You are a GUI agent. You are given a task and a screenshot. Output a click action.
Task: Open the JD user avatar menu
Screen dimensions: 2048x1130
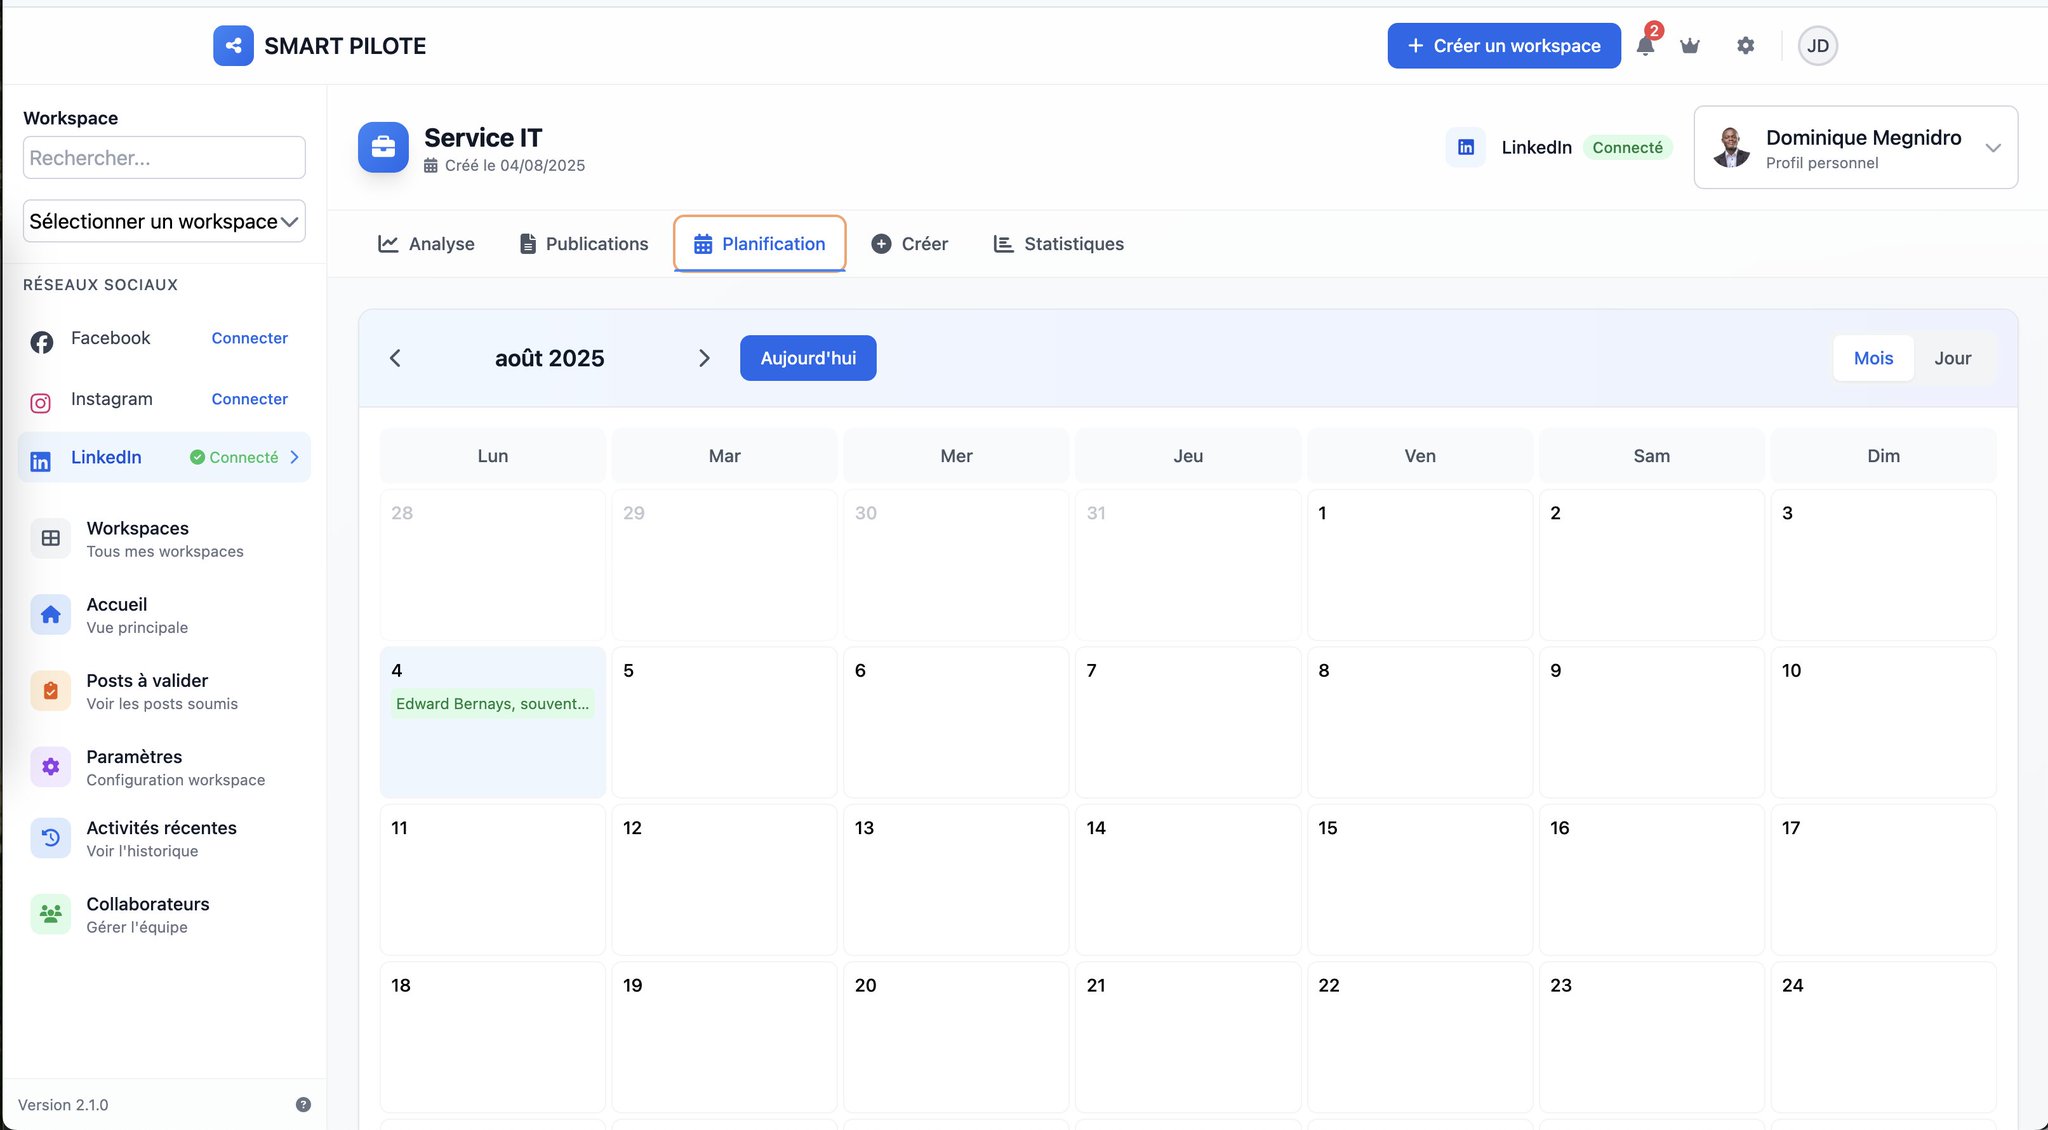click(x=1818, y=46)
